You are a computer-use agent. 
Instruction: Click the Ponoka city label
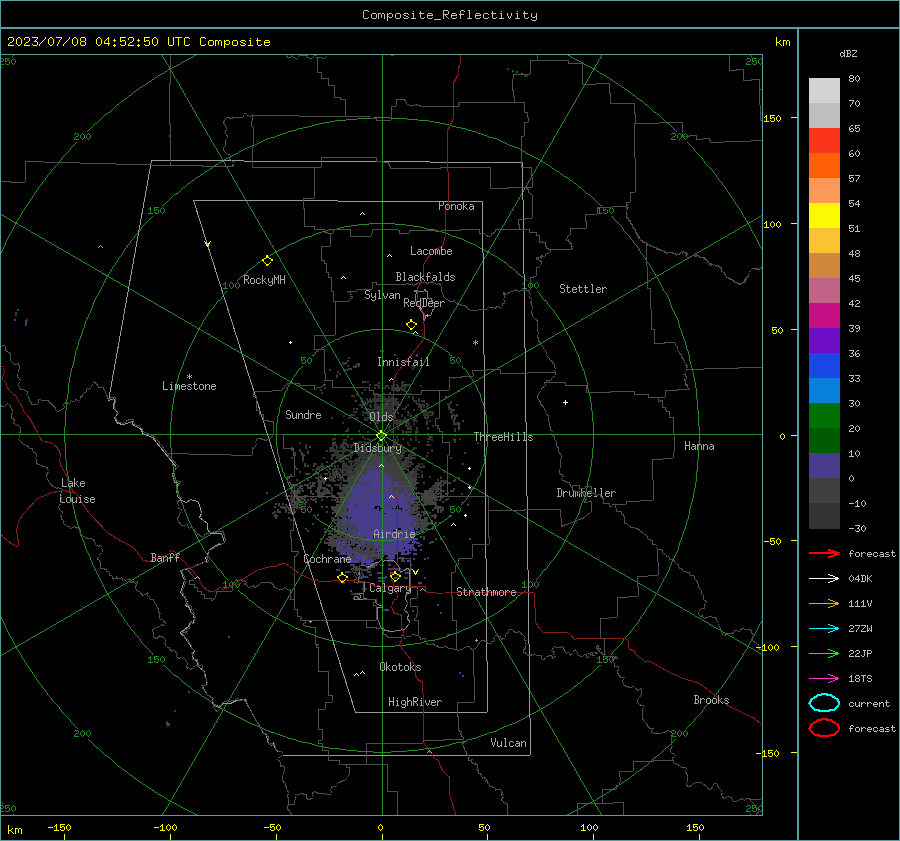456,206
